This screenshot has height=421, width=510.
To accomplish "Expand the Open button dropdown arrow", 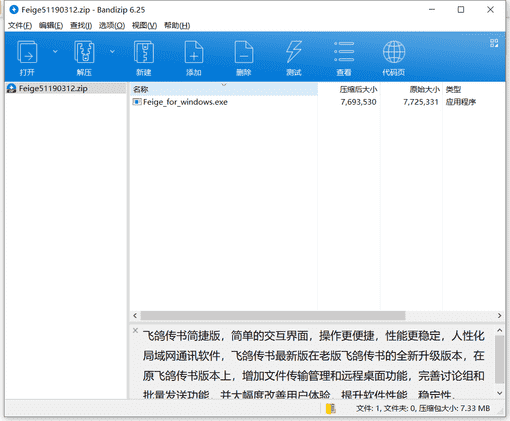I will pyautogui.click(x=55, y=51).
